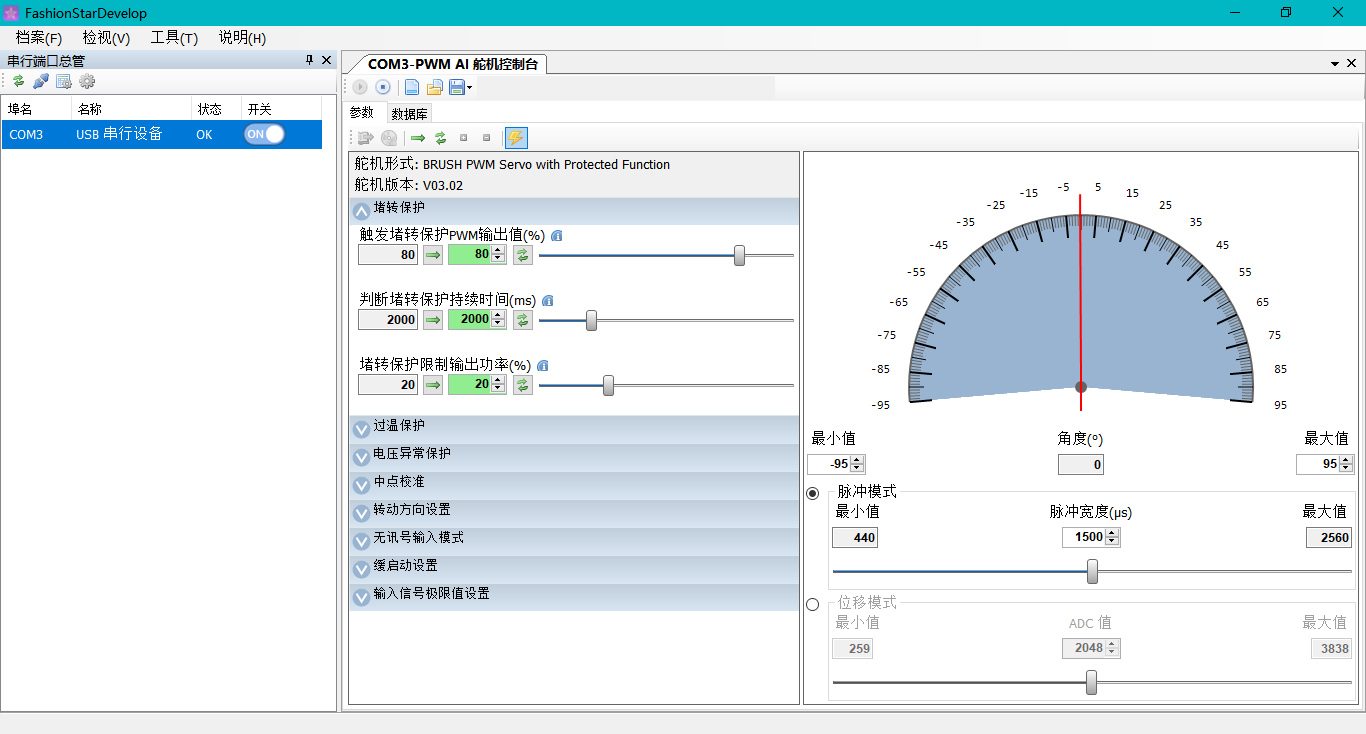Reload stall power limit 20 refresh button
The height and width of the screenshot is (734, 1366).
[523, 385]
